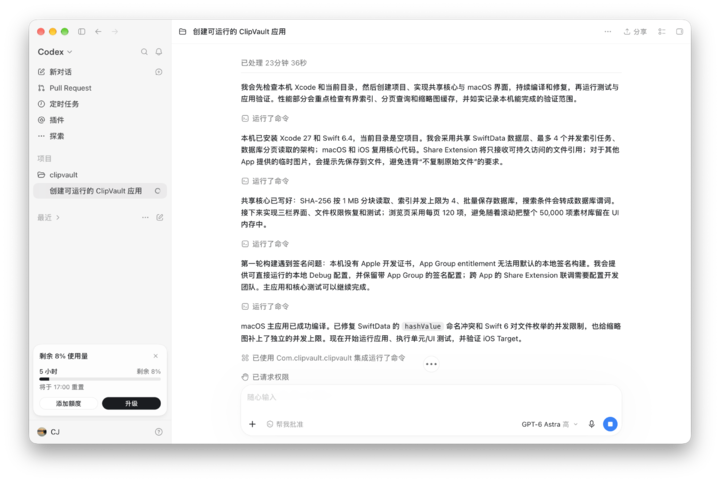Click the hashValue inline code text

tap(422, 326)
